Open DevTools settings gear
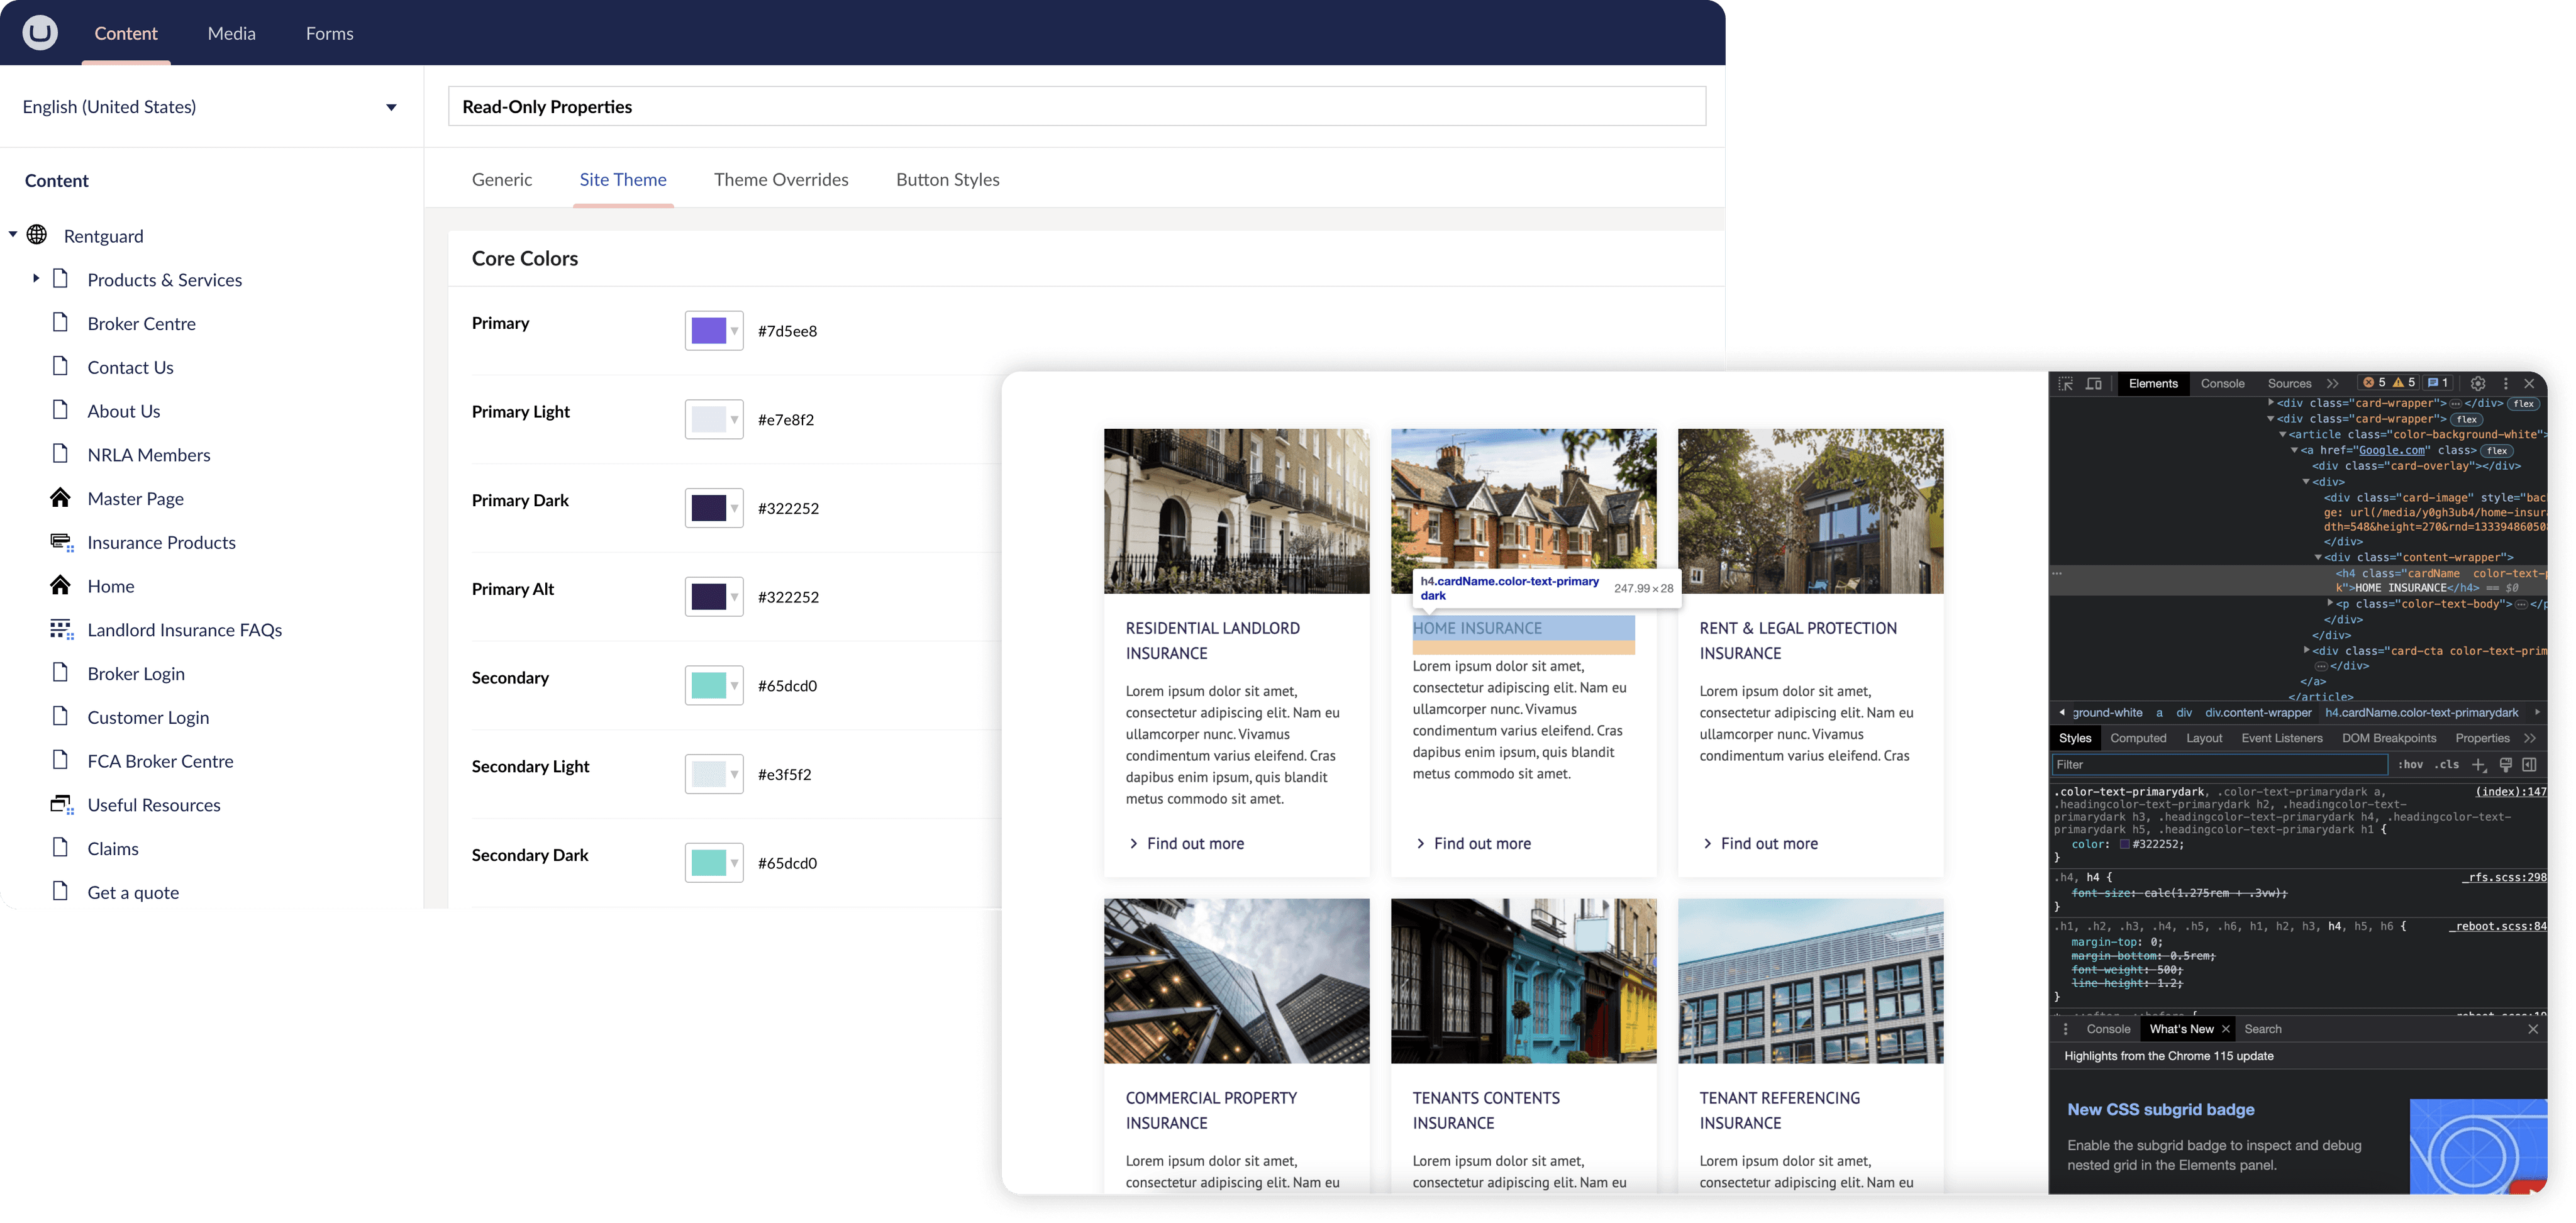The image size is (2576, 1223). 2477,383
